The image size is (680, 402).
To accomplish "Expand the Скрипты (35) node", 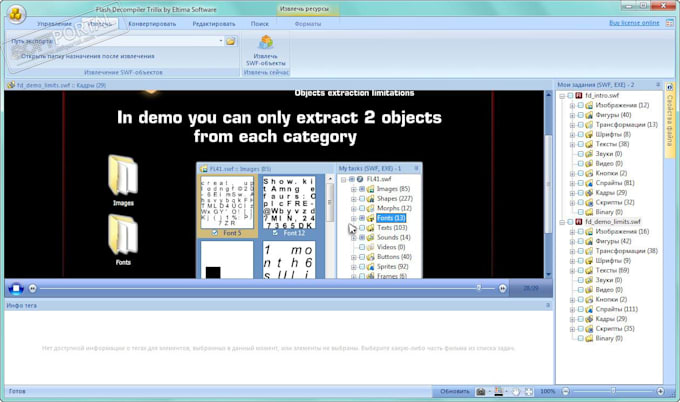I will coord(572,329).
